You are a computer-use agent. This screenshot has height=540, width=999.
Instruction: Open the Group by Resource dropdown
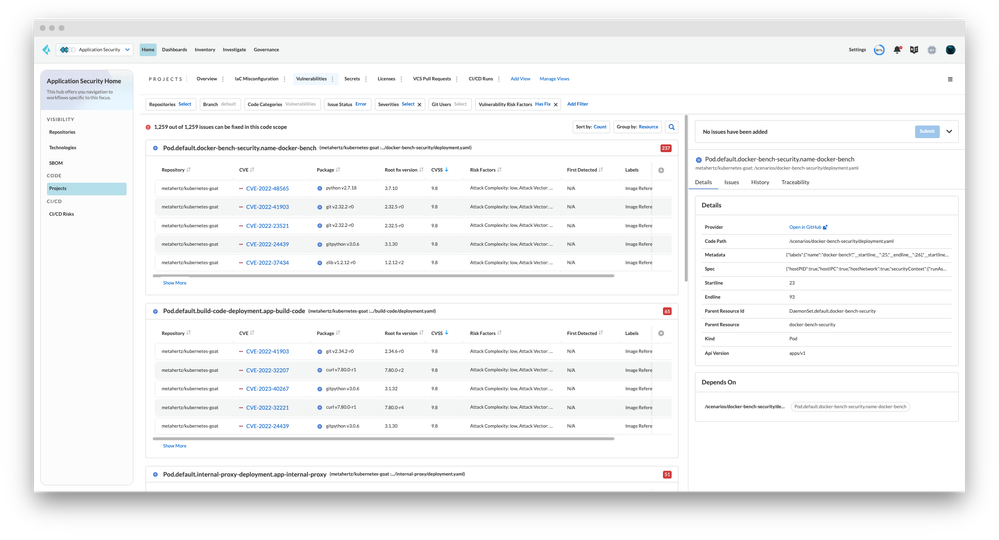[637, 127]
